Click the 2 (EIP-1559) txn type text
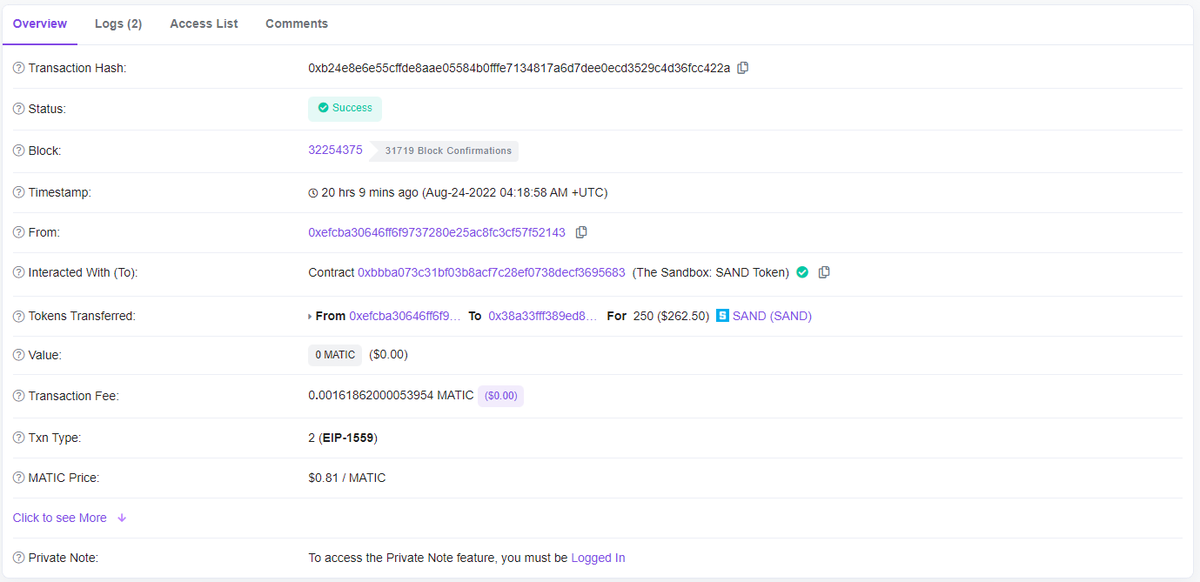Screen dimensions: 1200x582 343,438
